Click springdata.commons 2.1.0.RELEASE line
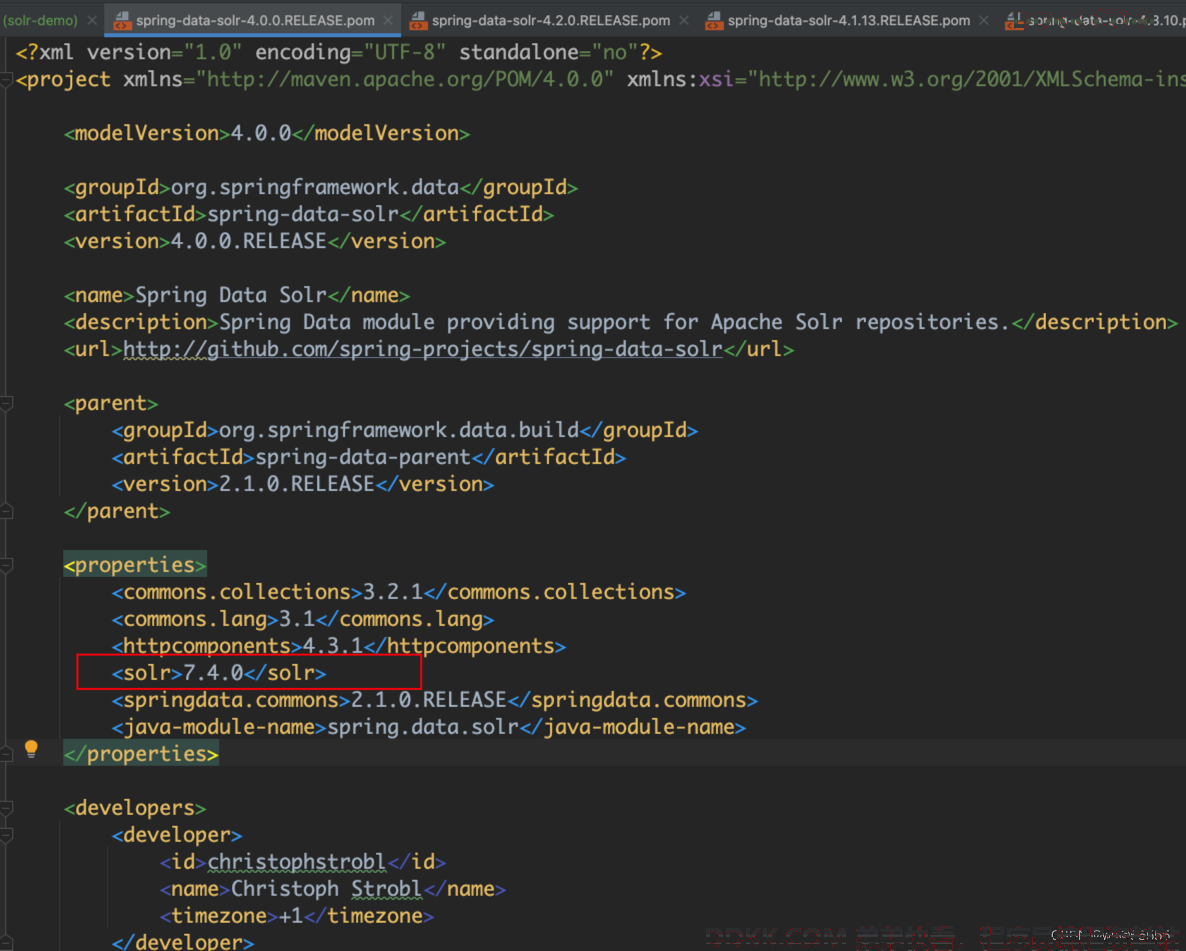1186x951 pixels. tap(435, 701)
